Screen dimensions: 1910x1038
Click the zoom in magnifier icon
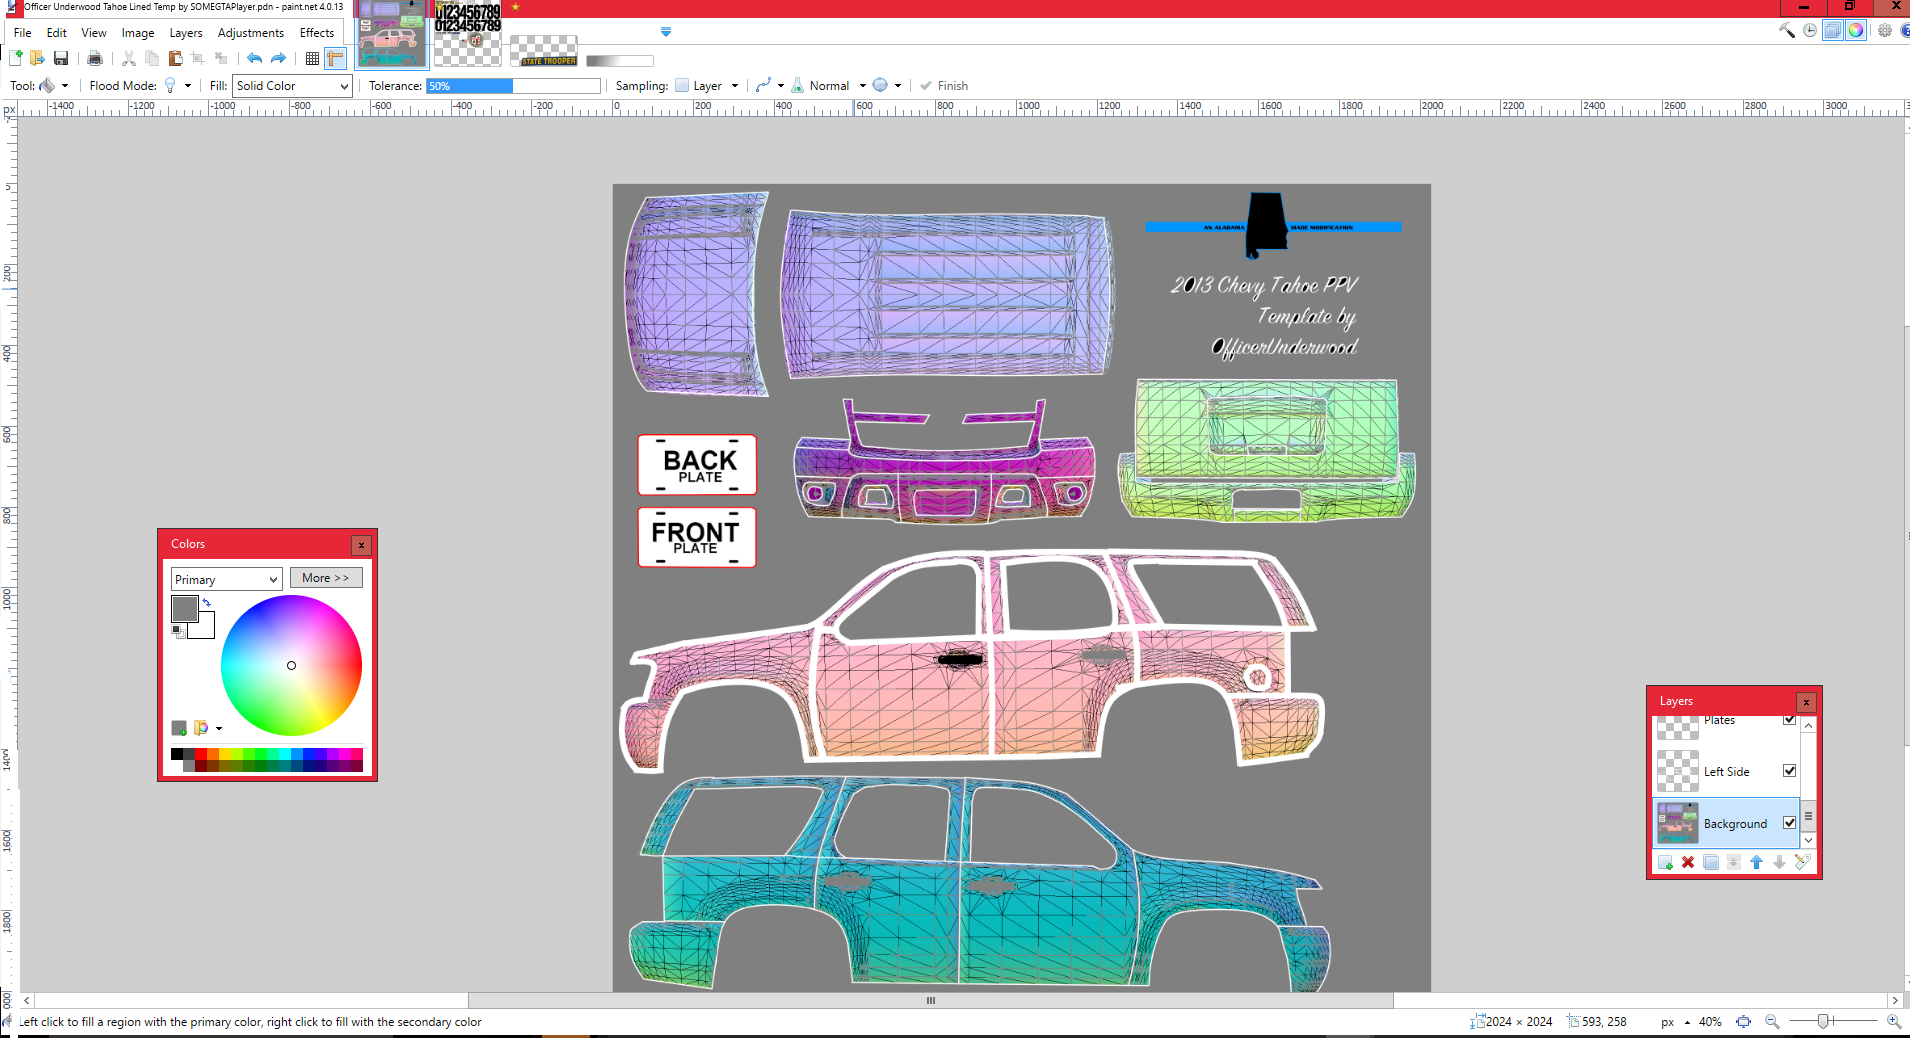tap(1893, 1021)
